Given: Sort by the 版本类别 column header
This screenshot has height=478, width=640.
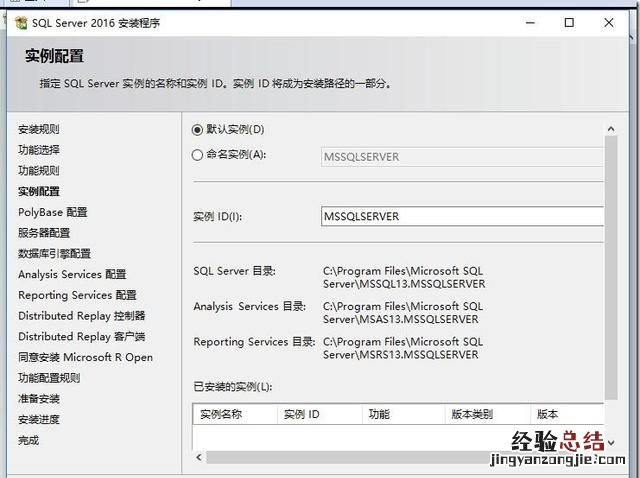Looking at the screenshot, I should coord(472,414).
